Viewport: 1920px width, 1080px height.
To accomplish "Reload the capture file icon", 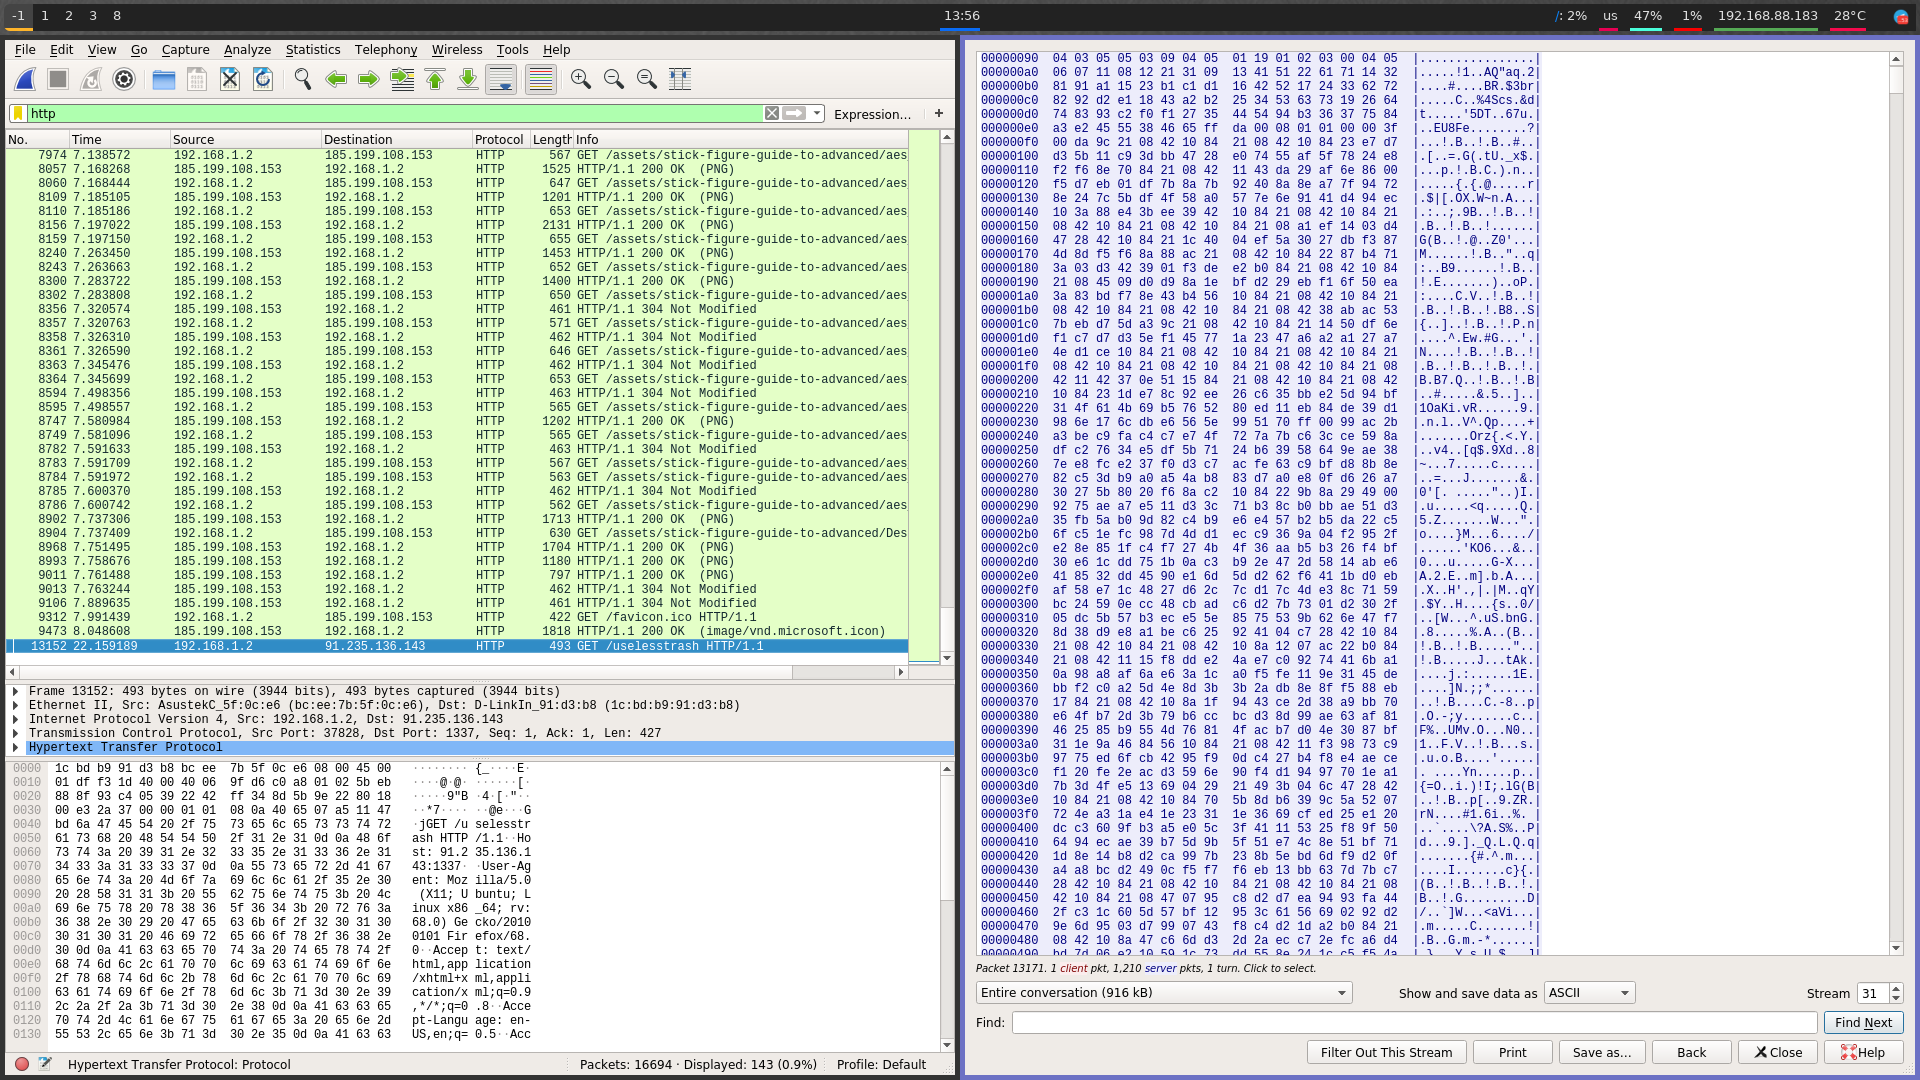I will [263, 79].
